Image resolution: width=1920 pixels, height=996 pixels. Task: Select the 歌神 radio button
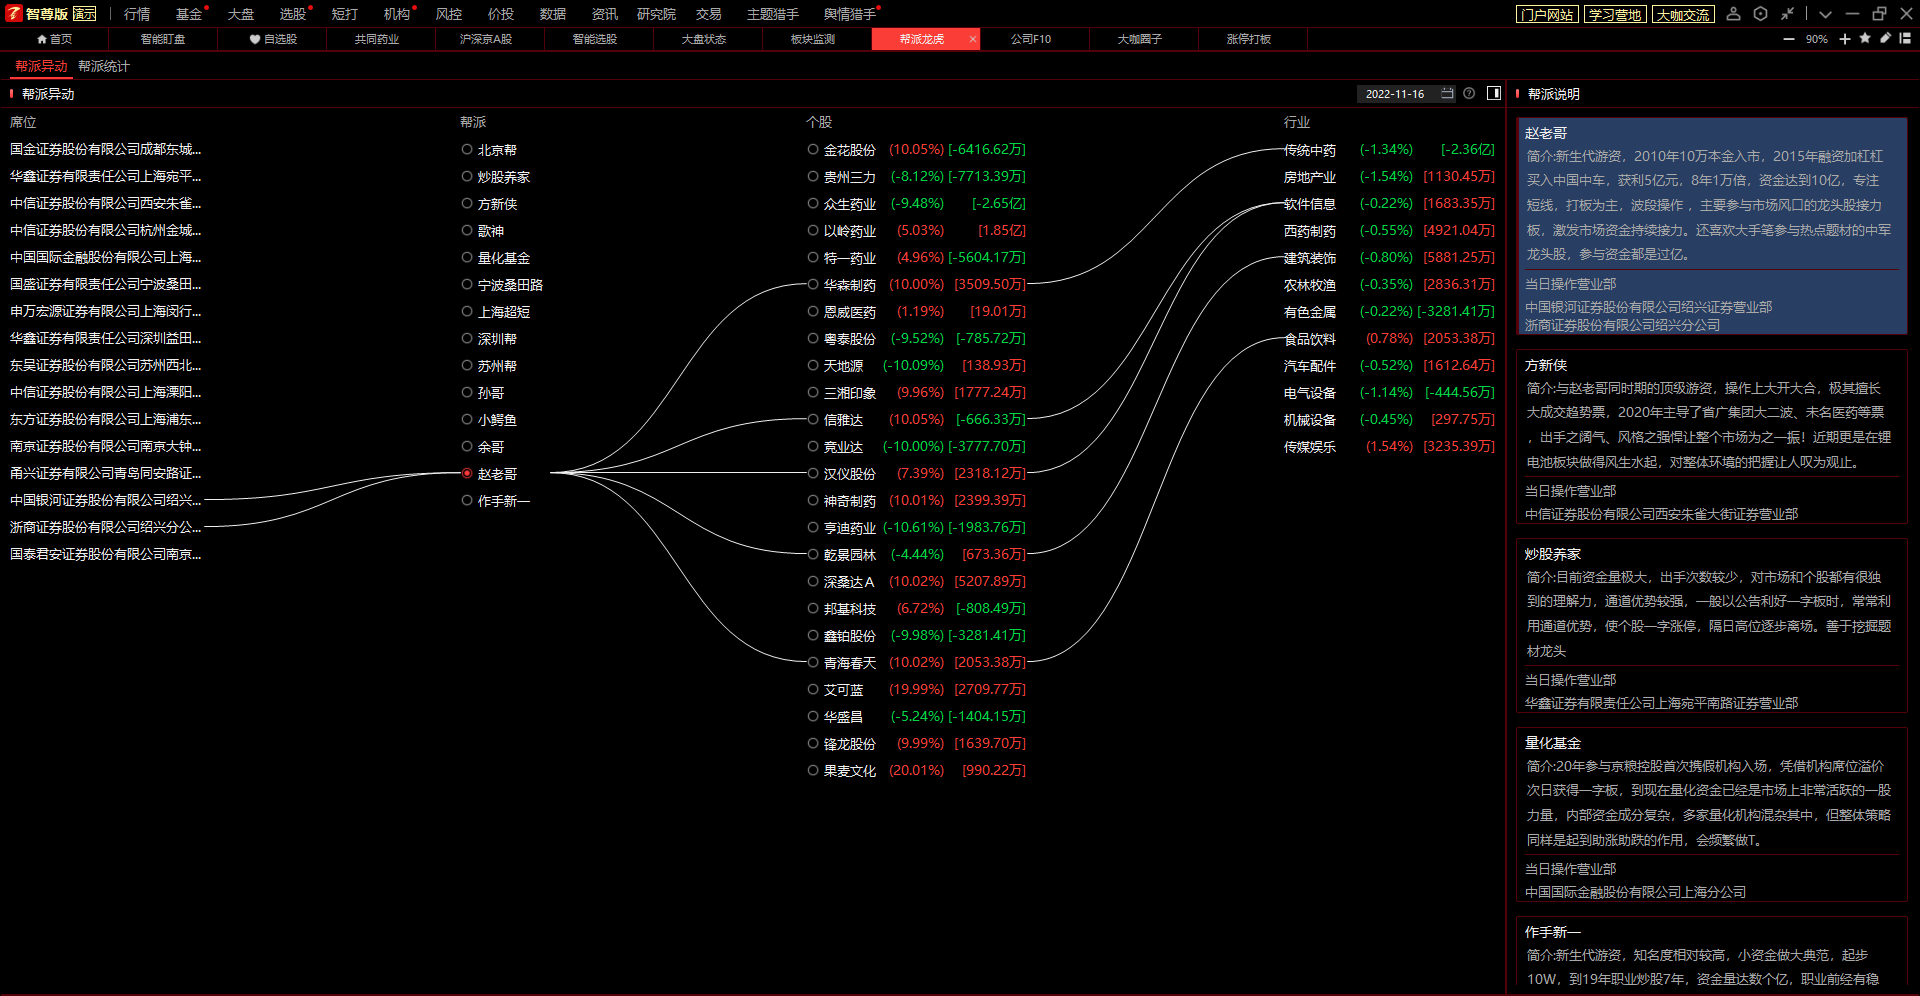467,230
